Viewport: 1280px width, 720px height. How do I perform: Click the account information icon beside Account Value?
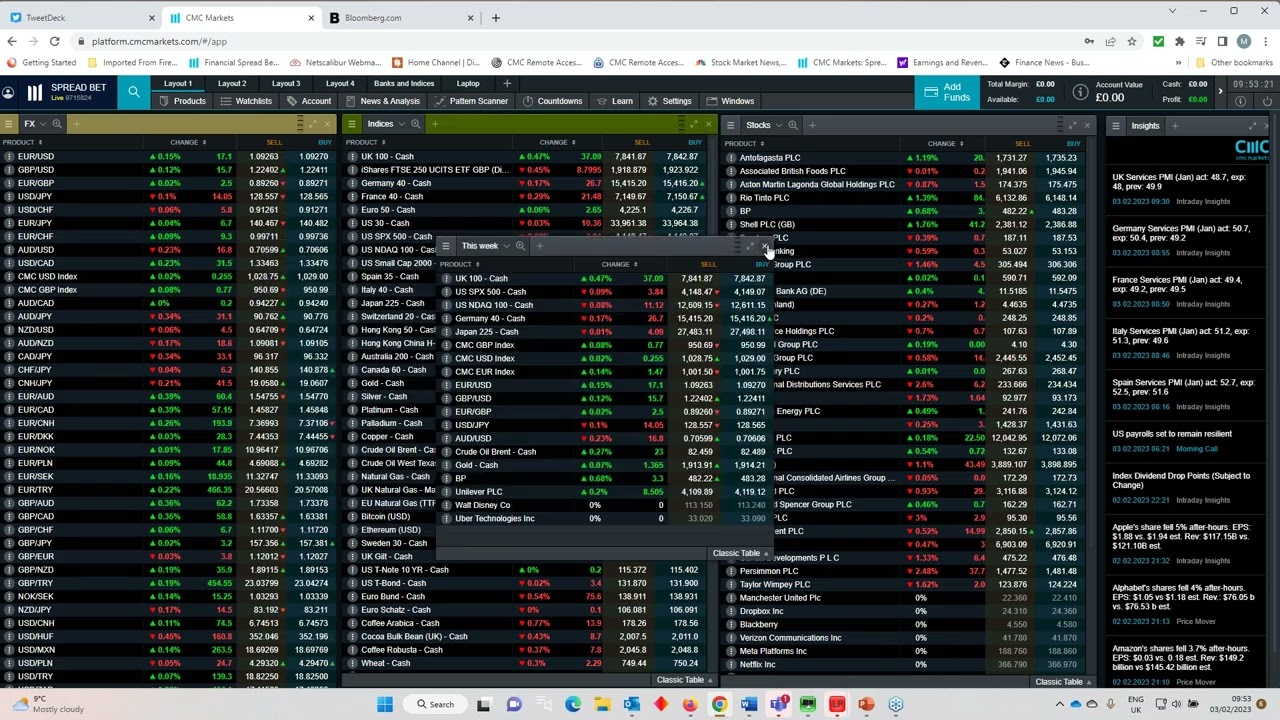[x=1080, y=92]
